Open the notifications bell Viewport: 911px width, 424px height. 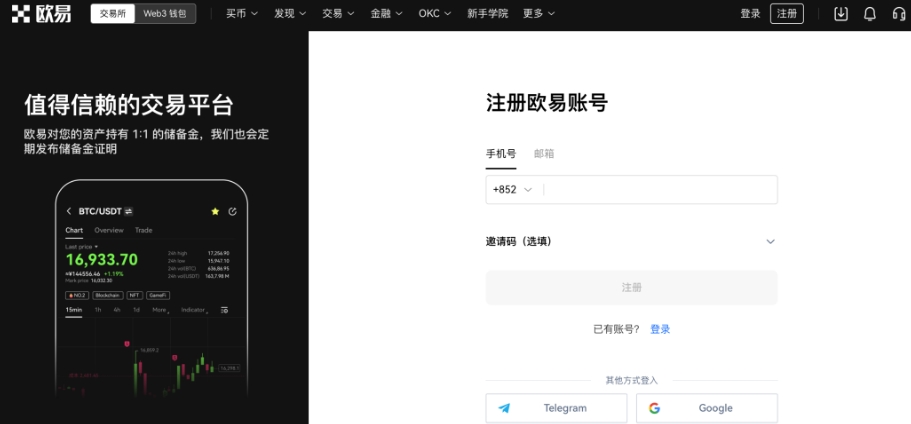pos(870,14)
